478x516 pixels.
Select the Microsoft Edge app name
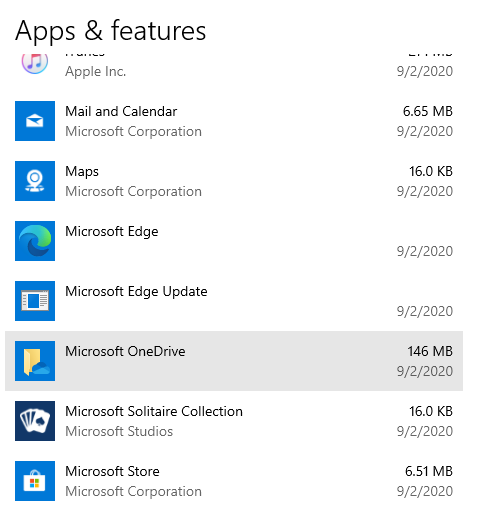pyautogui.click(x=112, y=232)
